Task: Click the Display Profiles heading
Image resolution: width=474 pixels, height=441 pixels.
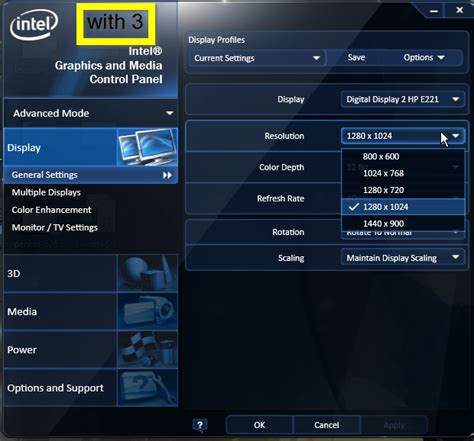Action: [216, 40]
